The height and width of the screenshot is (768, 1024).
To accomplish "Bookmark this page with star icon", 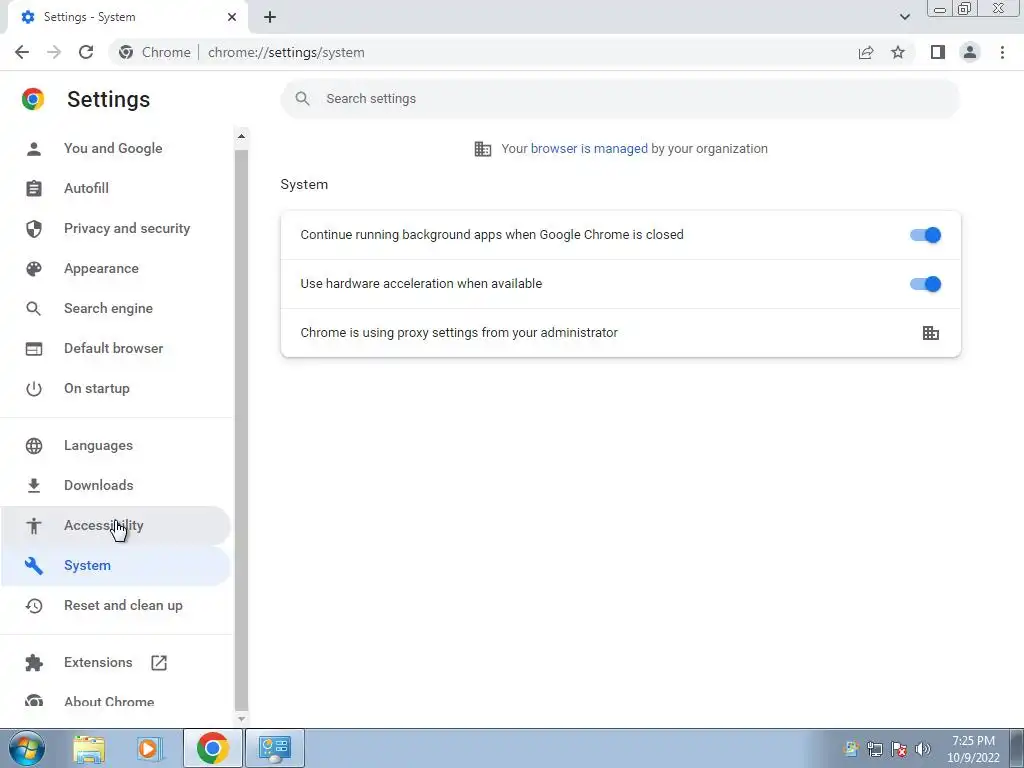I will click(898, 52).
